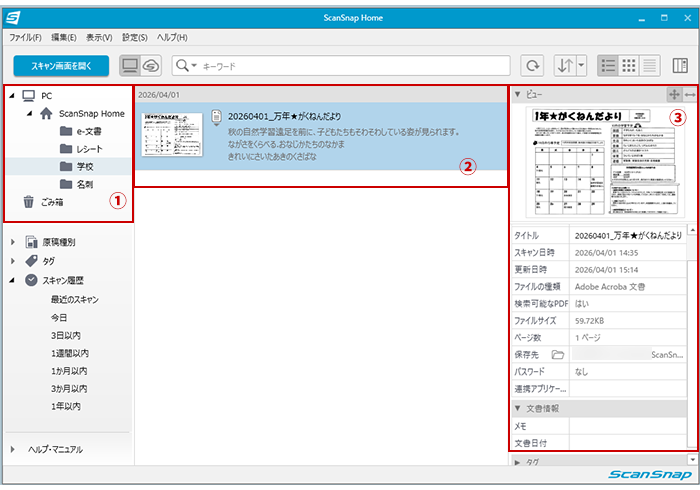Click the document preview image in ビュー panel
700x490 pixels.
coord(605,162)
